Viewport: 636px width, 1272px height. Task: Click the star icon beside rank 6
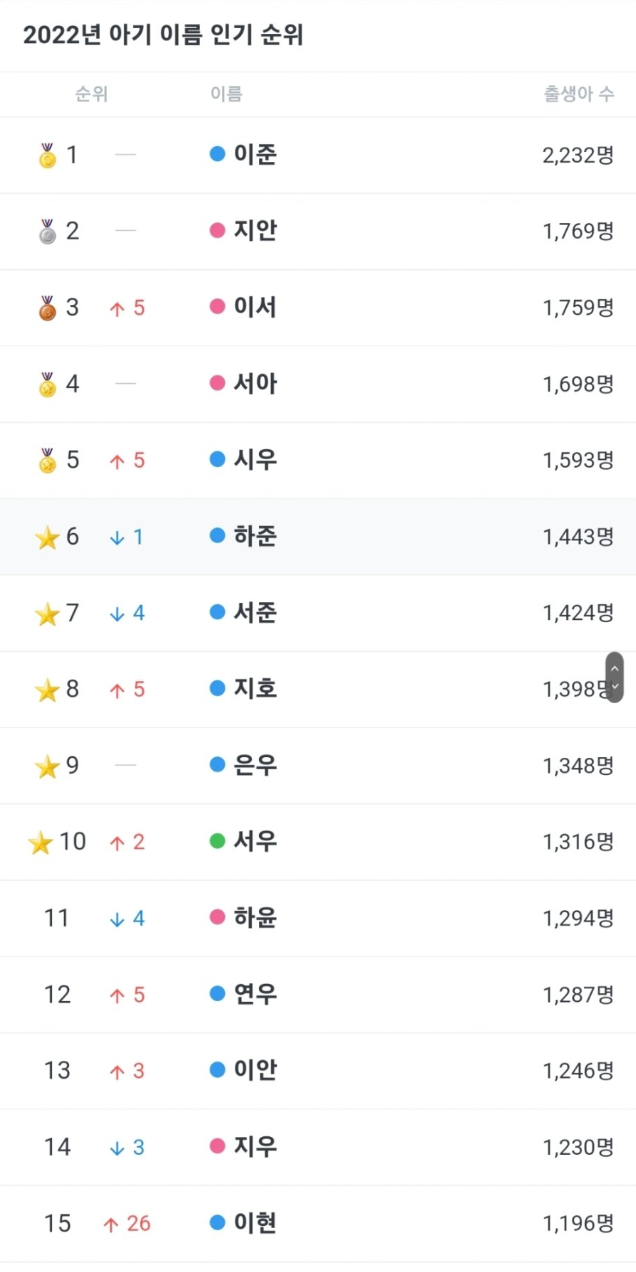(x=47, y=538)
